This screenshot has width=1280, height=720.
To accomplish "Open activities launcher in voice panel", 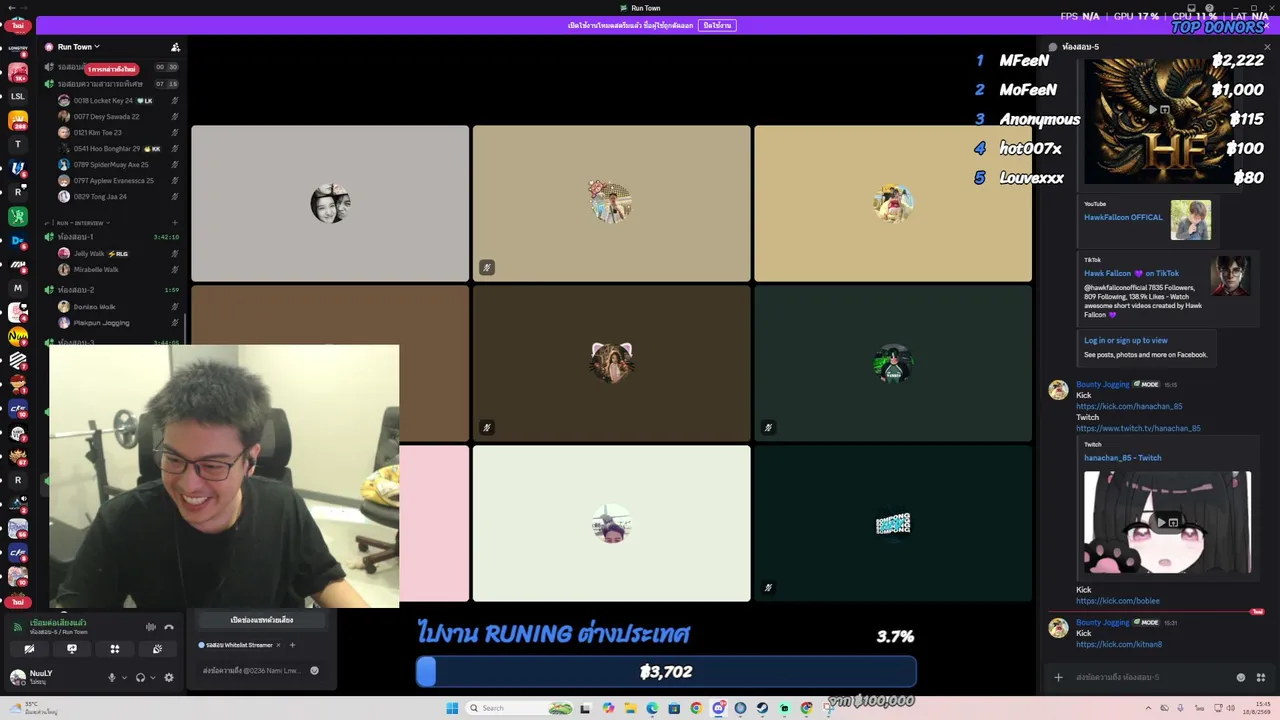I will pyautogui.click(x=115, y=649).
